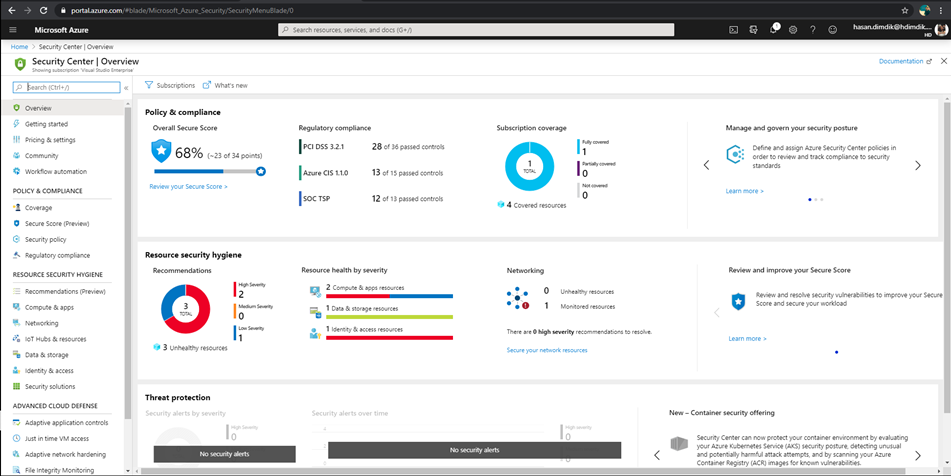Go to Home in the breadcrumb
The height and width of the screenshot is (476, 951).
(x=19, y=47)
